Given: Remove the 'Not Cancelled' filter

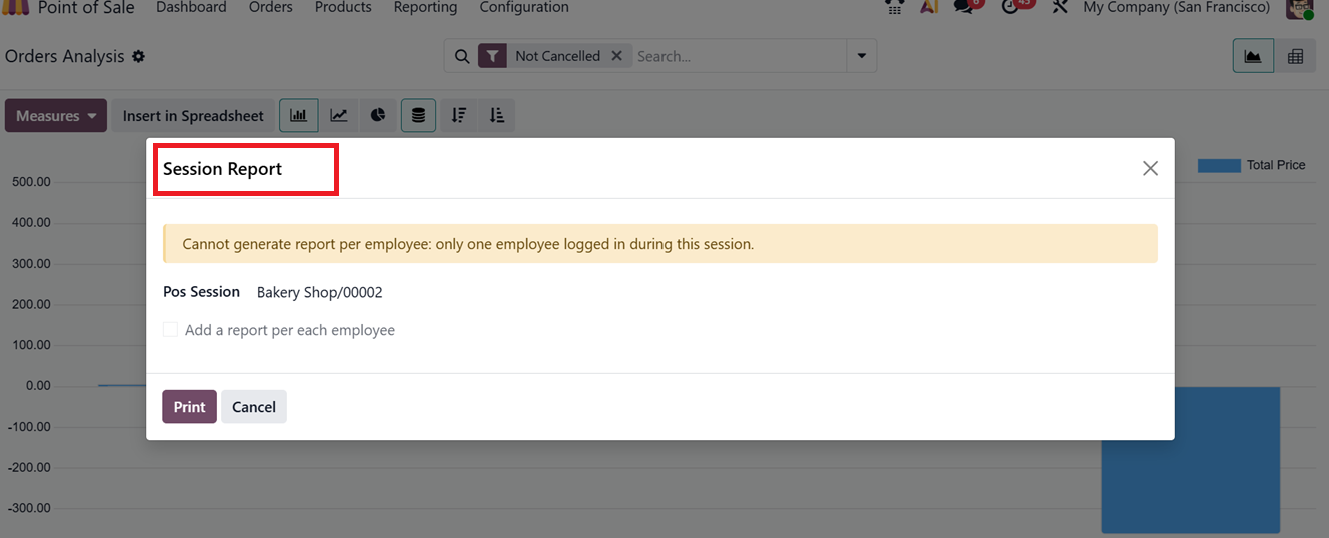Looking at the screenshot, I should point(616,56).
